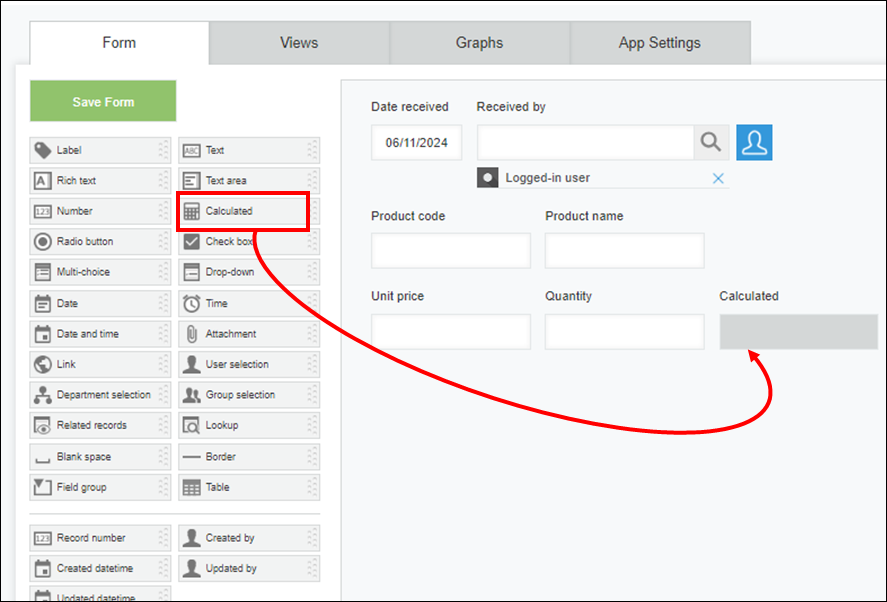Select the Drop-down field item
The width and height of the screenshot is (887, 602).
pyautogui.click(x=243, y=272)
